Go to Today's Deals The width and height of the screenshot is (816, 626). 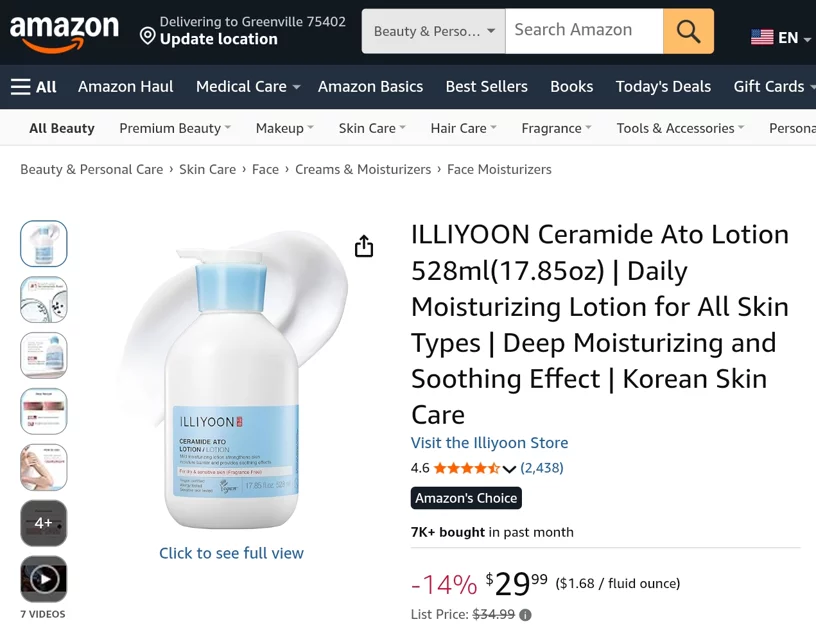pyautogui.click(x=663, y=86)
